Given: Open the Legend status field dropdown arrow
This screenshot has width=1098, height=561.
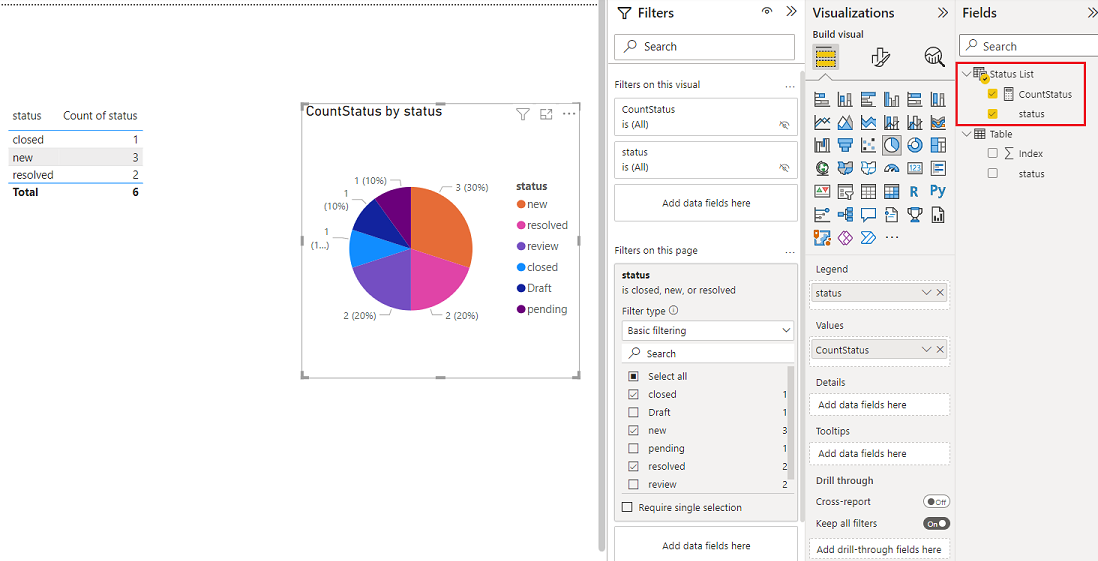Looking at the screenshot, I should pos(926,293).
